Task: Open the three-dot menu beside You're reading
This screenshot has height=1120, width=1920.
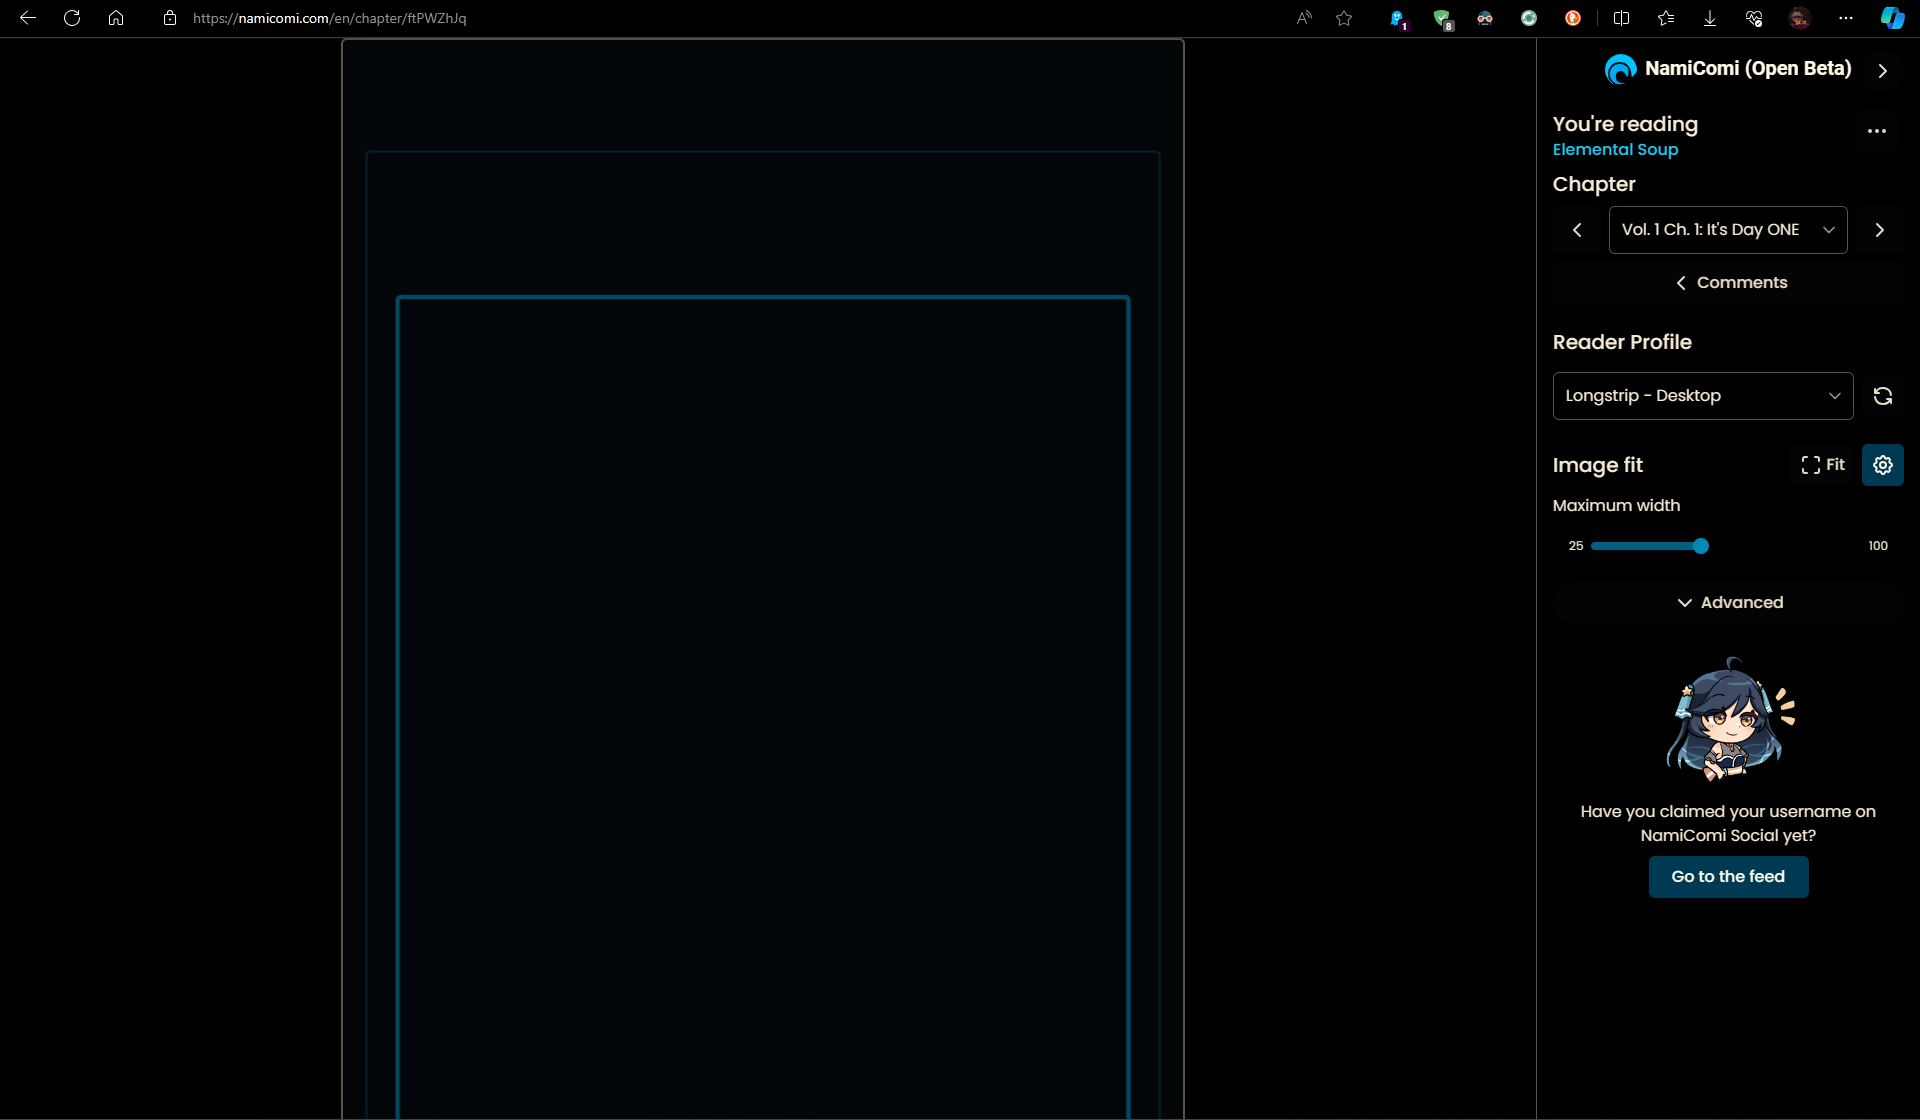Action: tap(1876, 131)
